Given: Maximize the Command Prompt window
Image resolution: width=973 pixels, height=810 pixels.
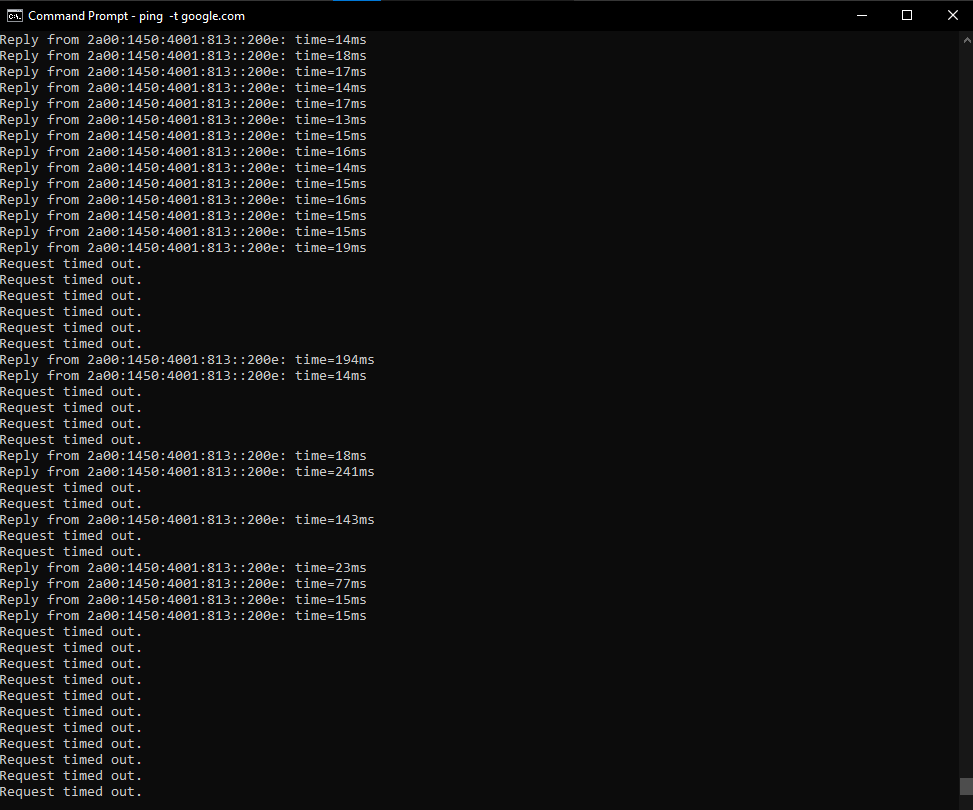Looking at the screenshot, I should tap(907, 16).
